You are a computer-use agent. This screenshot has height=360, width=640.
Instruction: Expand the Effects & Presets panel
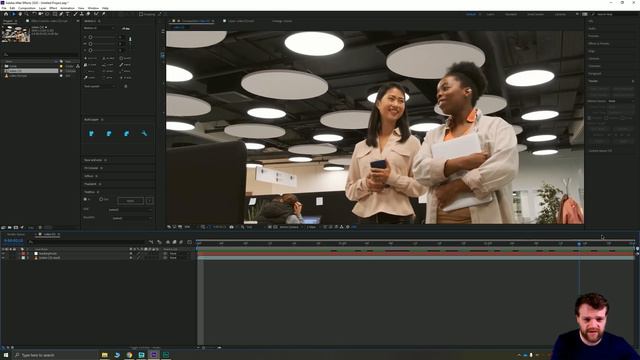[x=598, y=43]
